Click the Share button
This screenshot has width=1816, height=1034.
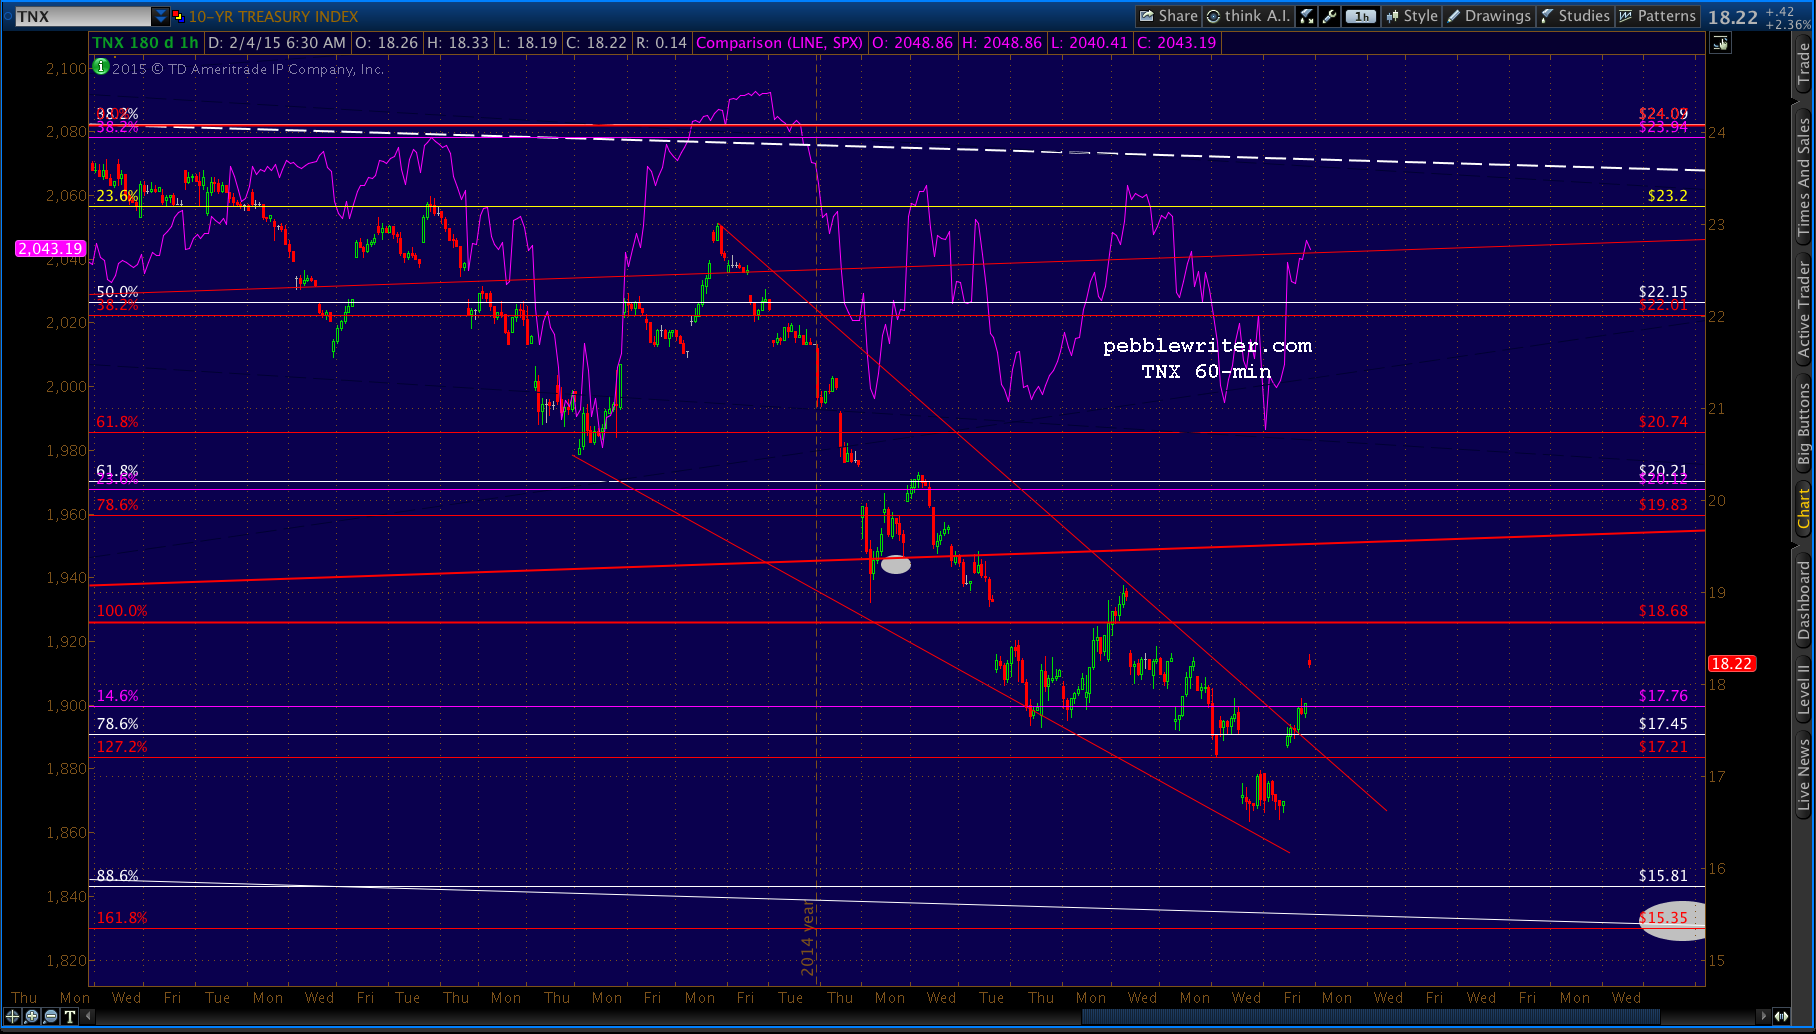tap(1168, 16)
